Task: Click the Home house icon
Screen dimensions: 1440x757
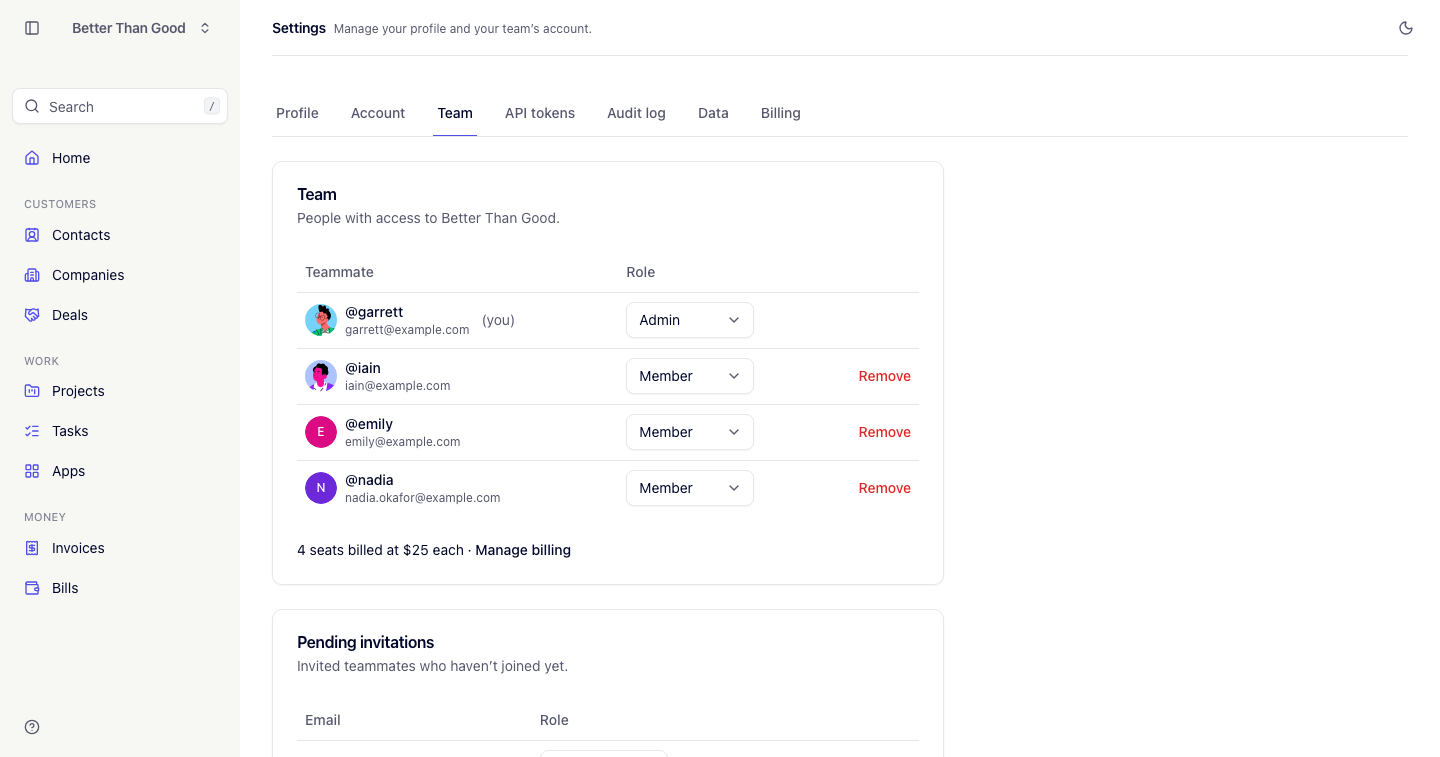Action: click(32, 158)
